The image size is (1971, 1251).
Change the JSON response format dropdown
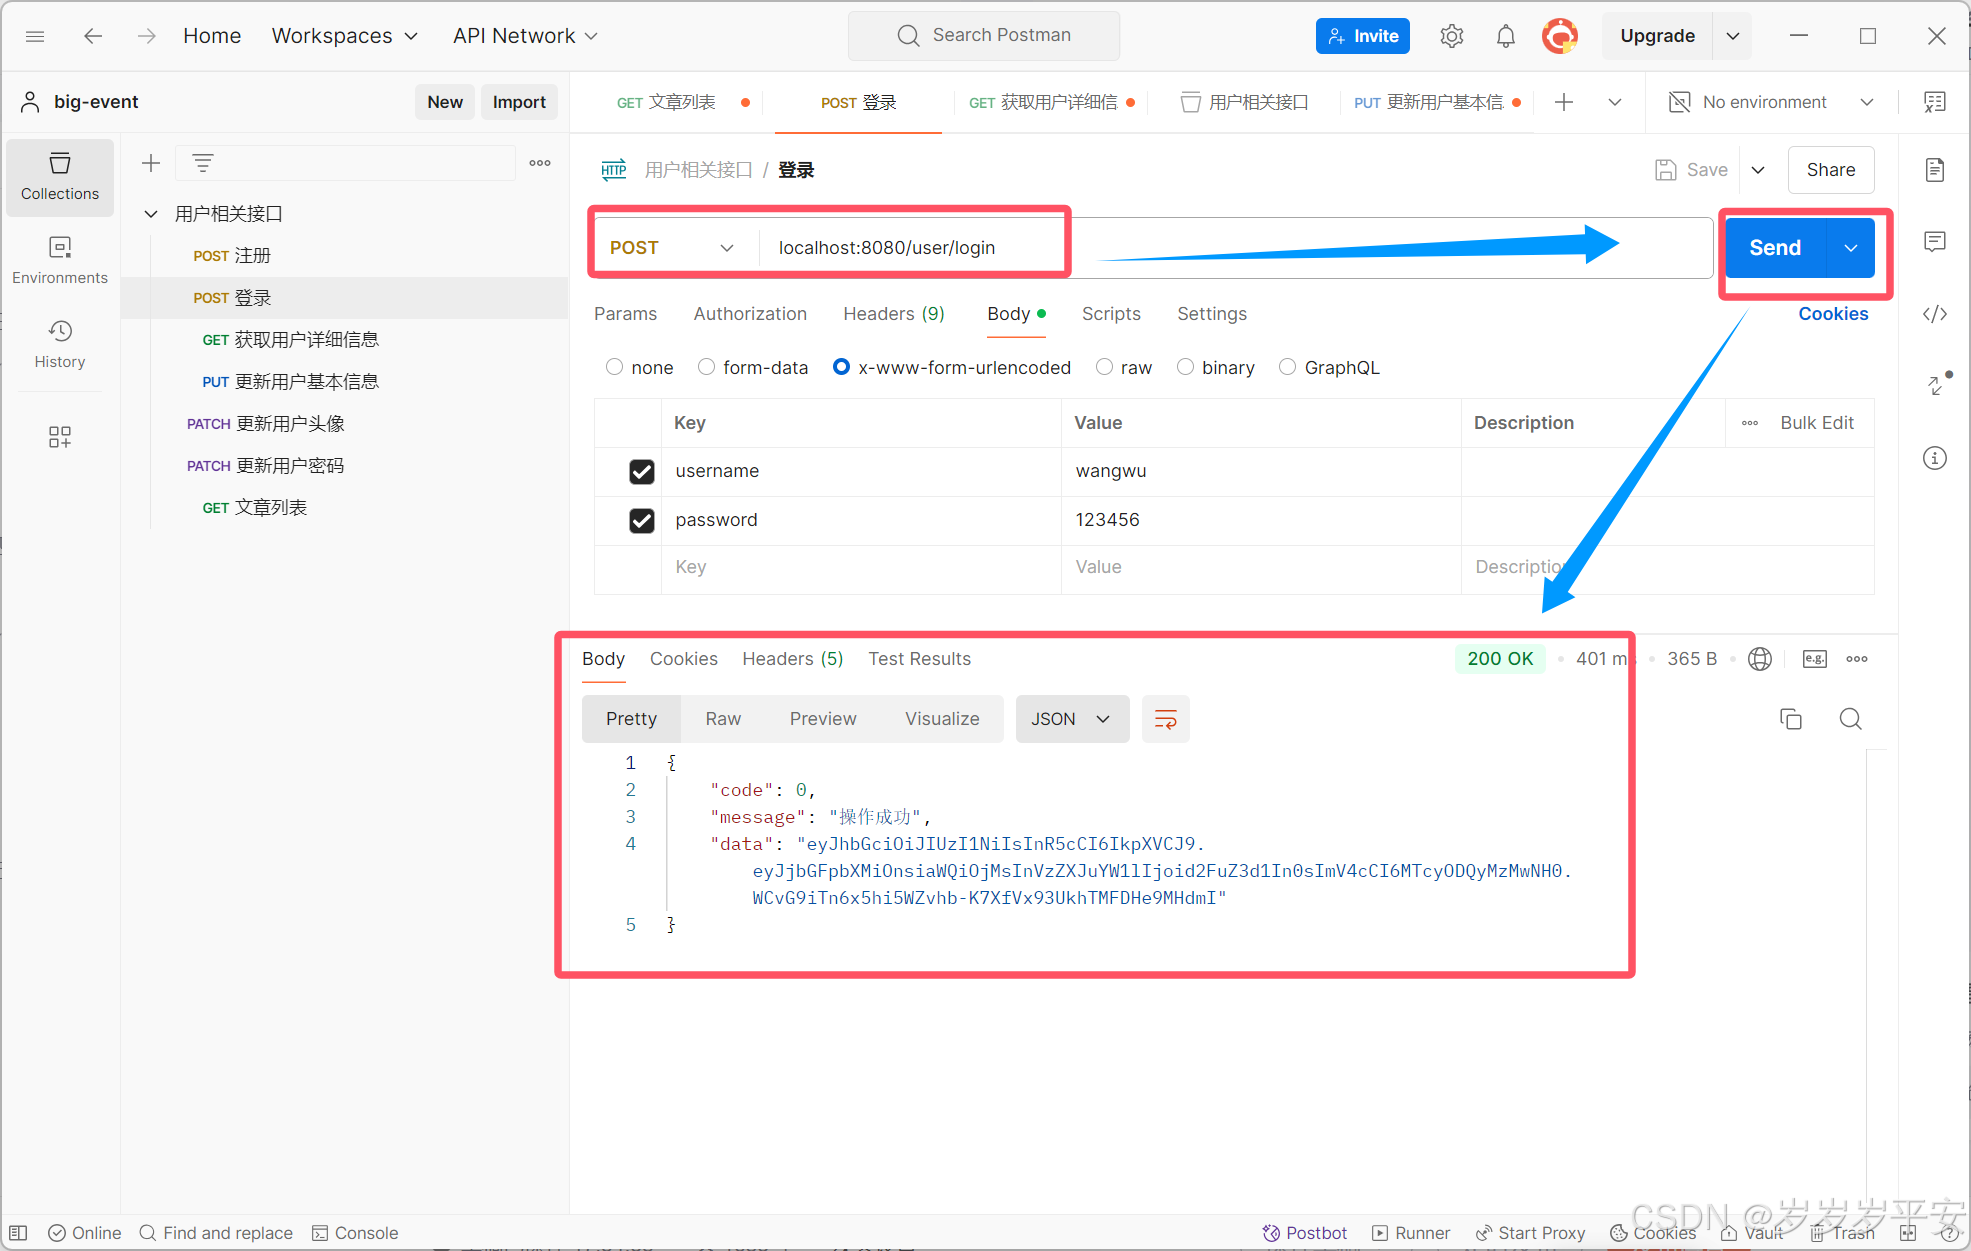click(1072, 719)
